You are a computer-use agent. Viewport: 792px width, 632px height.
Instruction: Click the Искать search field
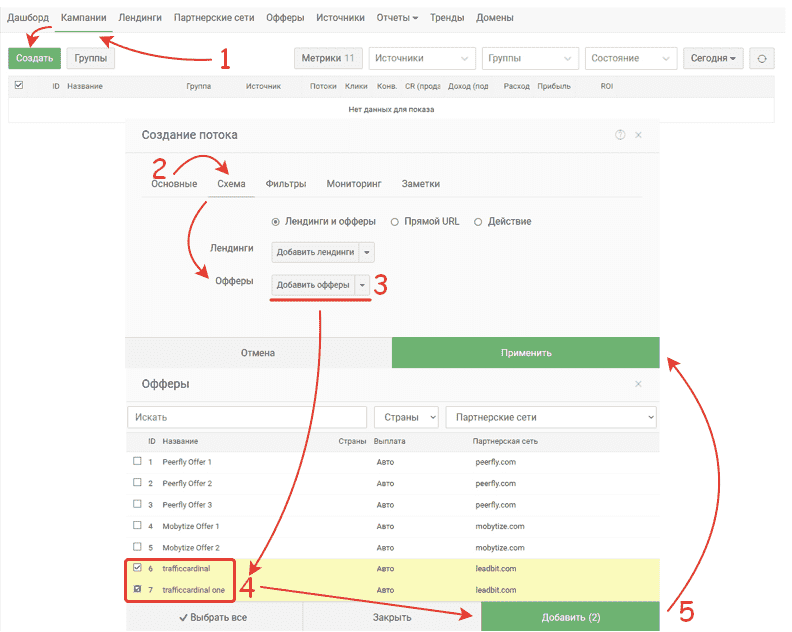click(247, 416)
